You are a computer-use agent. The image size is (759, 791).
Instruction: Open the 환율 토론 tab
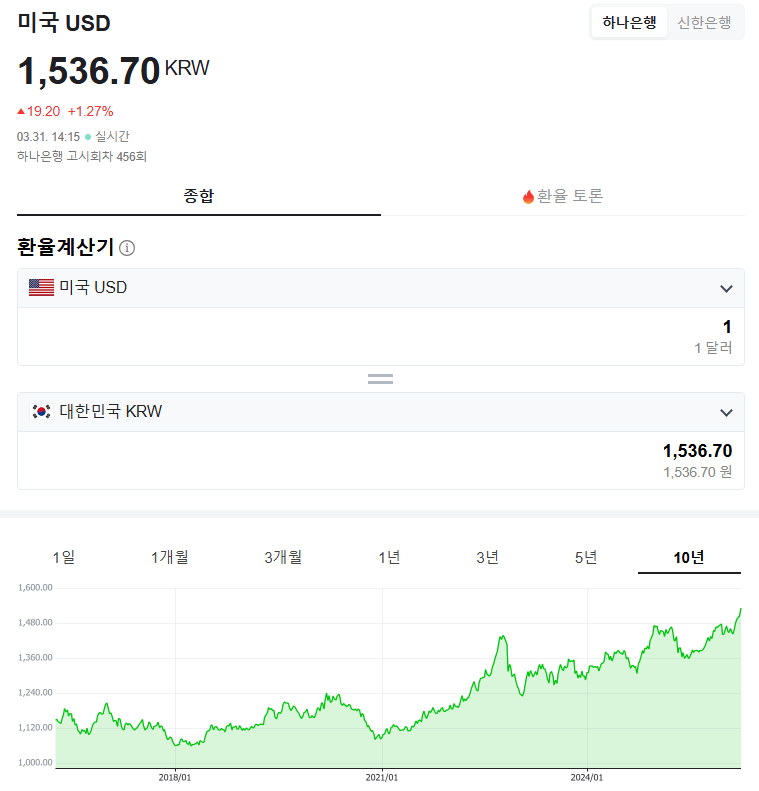coord(562,196)
